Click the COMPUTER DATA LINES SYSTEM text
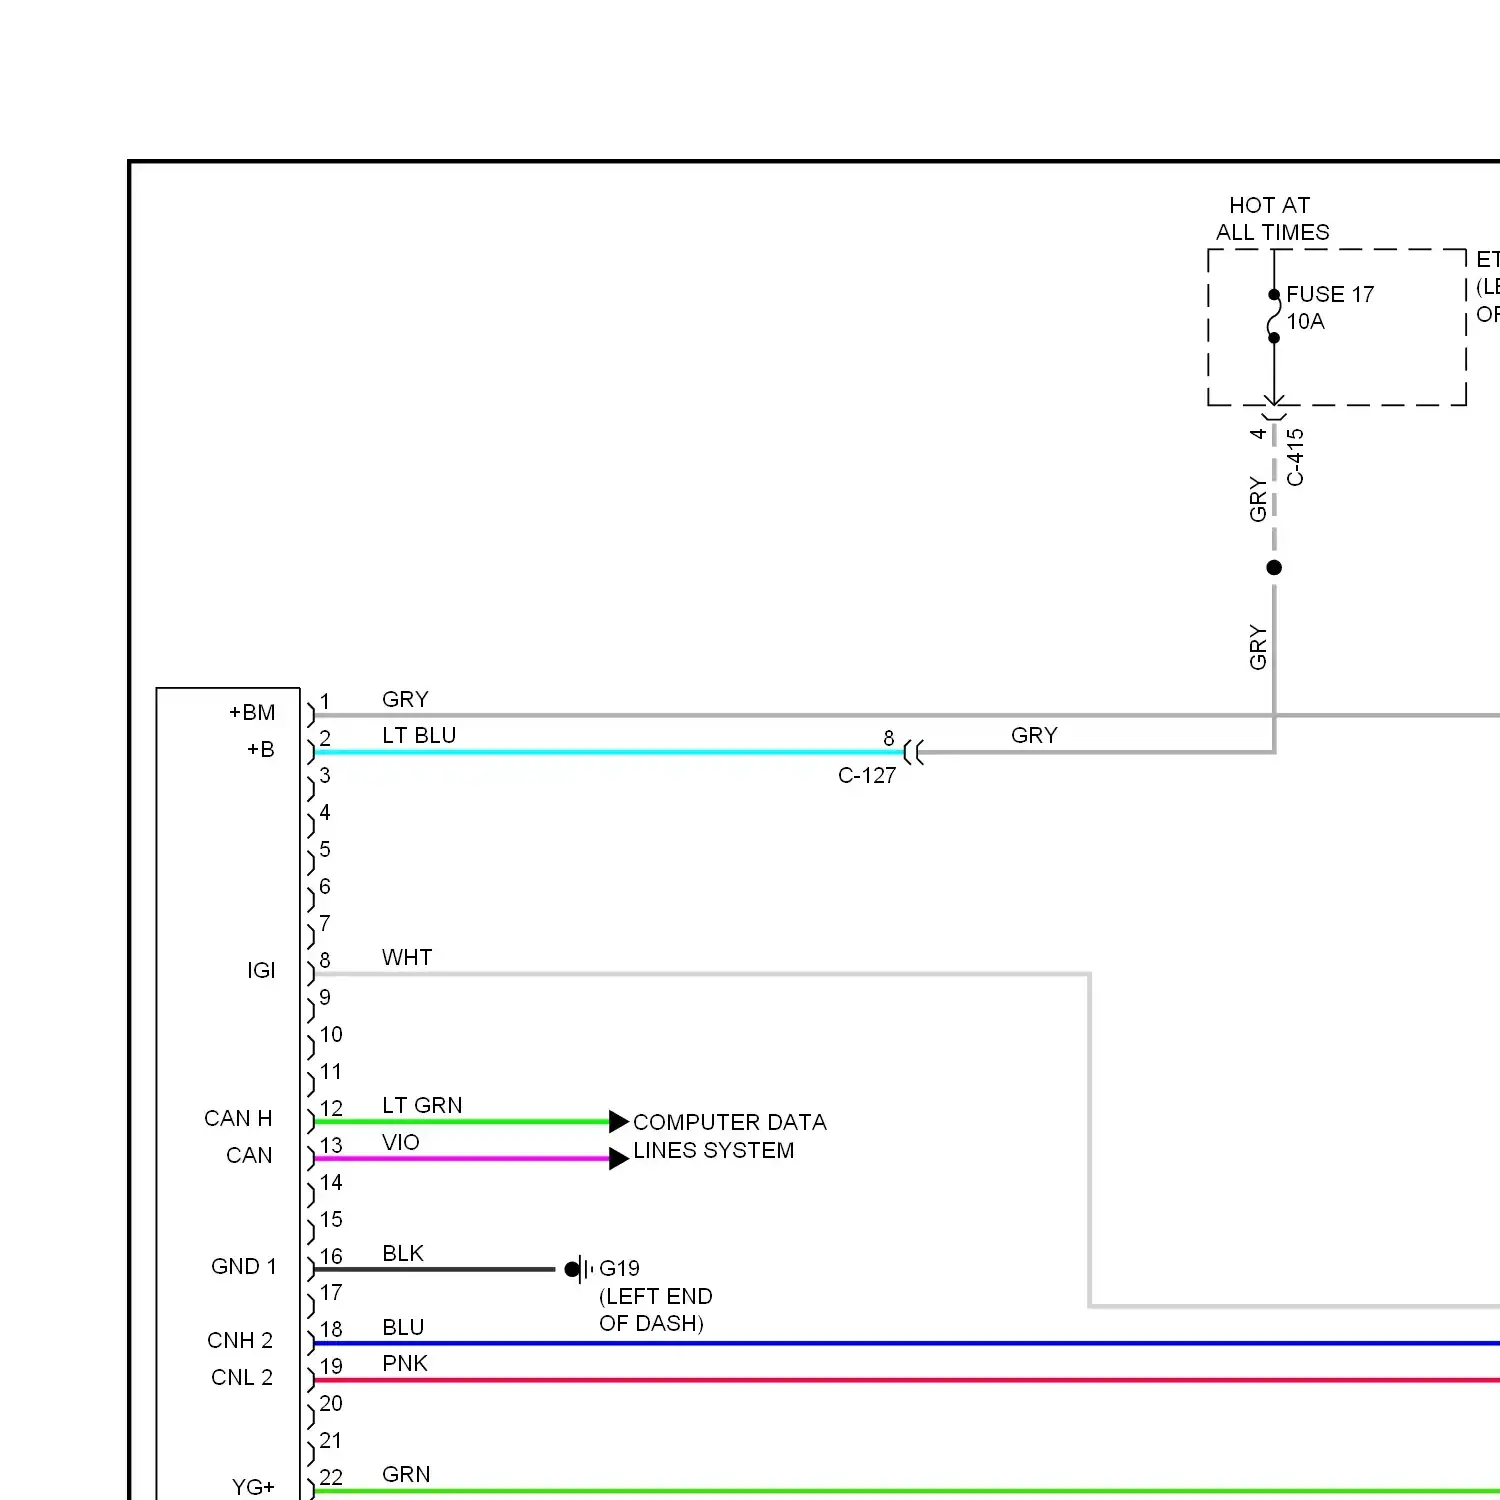Image resolution: width=1500 pixels, height=1500 pixels. [x=730, y=1136]
